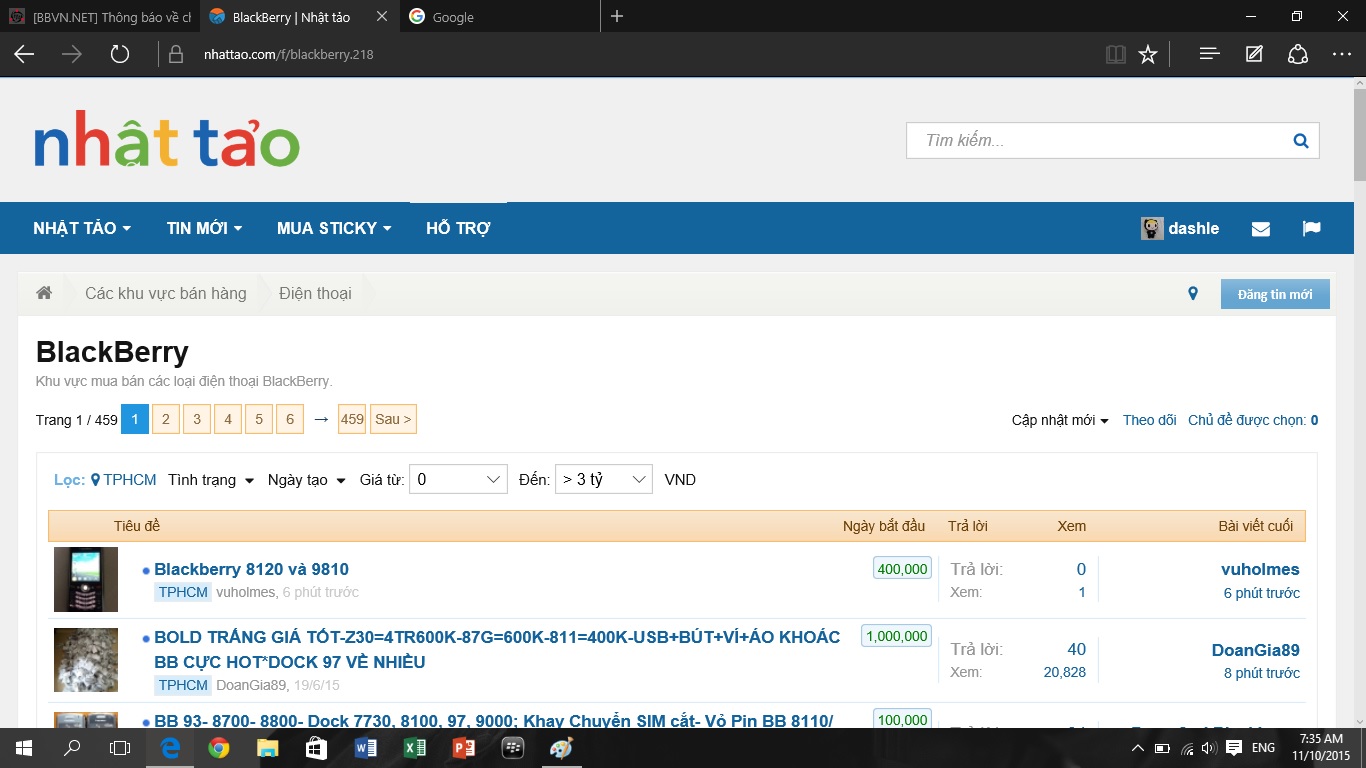Click the browser address bar

click(x=630, y=54)
